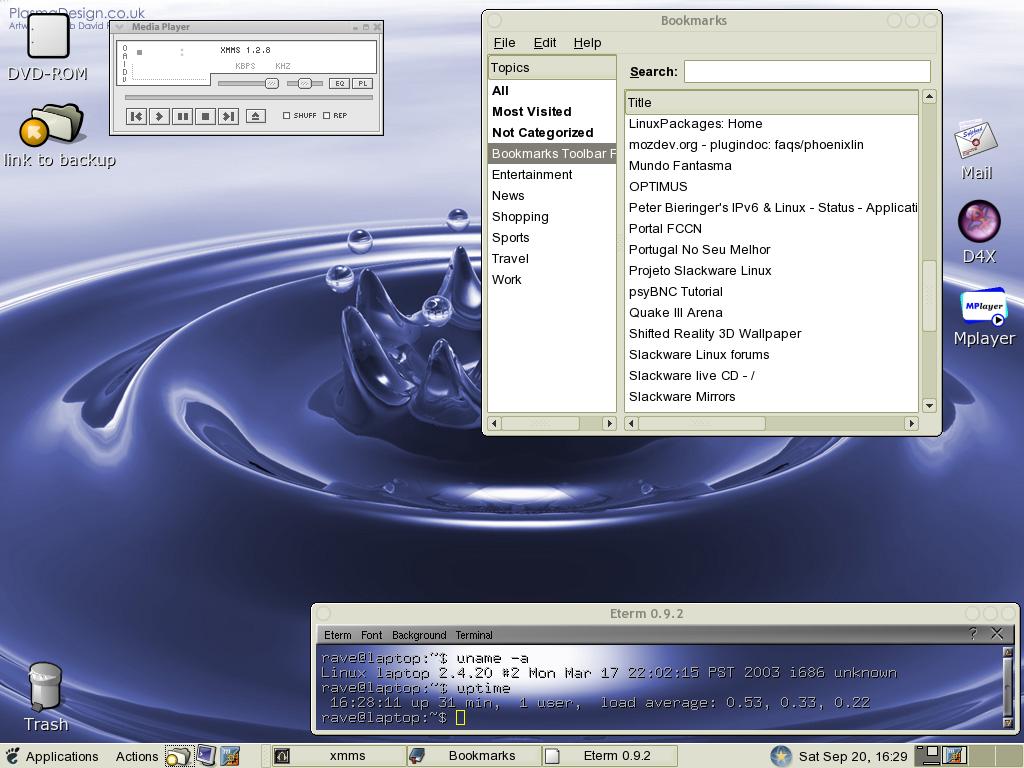Open the Actions panel menu
The image size is (1024, 768).
coord(137,756)
